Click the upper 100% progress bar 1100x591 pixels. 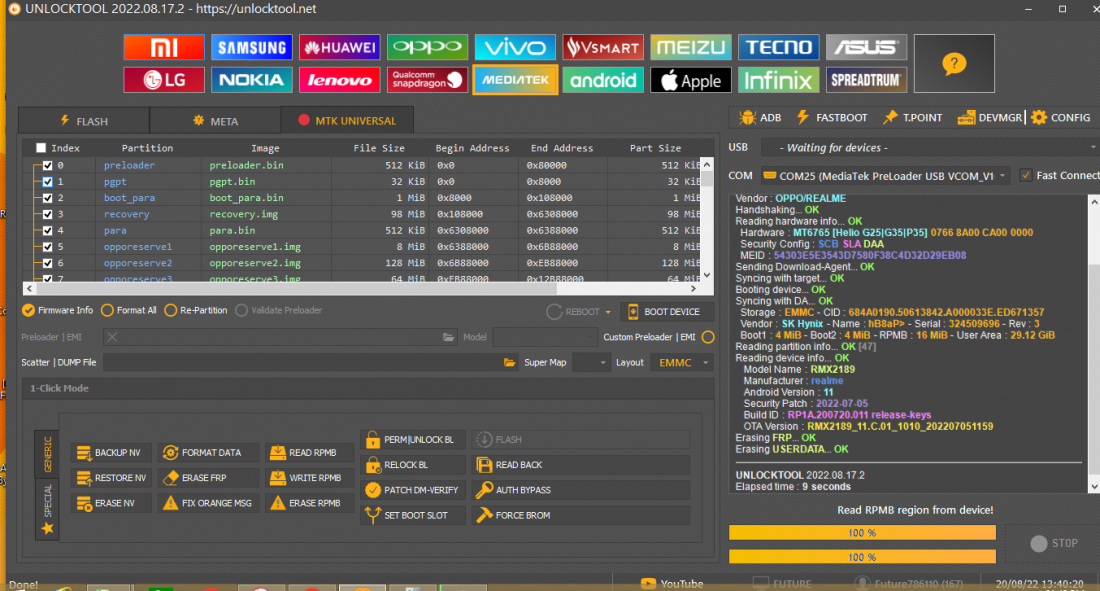click(x=862, y=533)
